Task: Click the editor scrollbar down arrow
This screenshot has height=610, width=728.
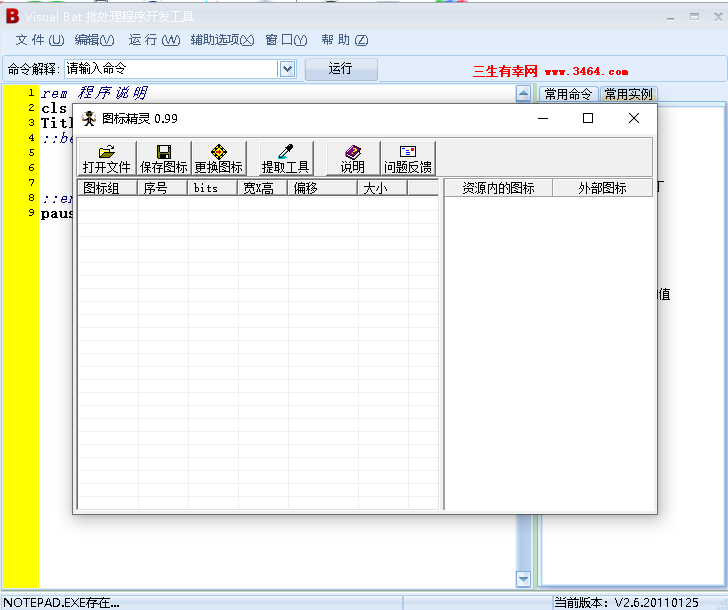Action: [523, 579]
